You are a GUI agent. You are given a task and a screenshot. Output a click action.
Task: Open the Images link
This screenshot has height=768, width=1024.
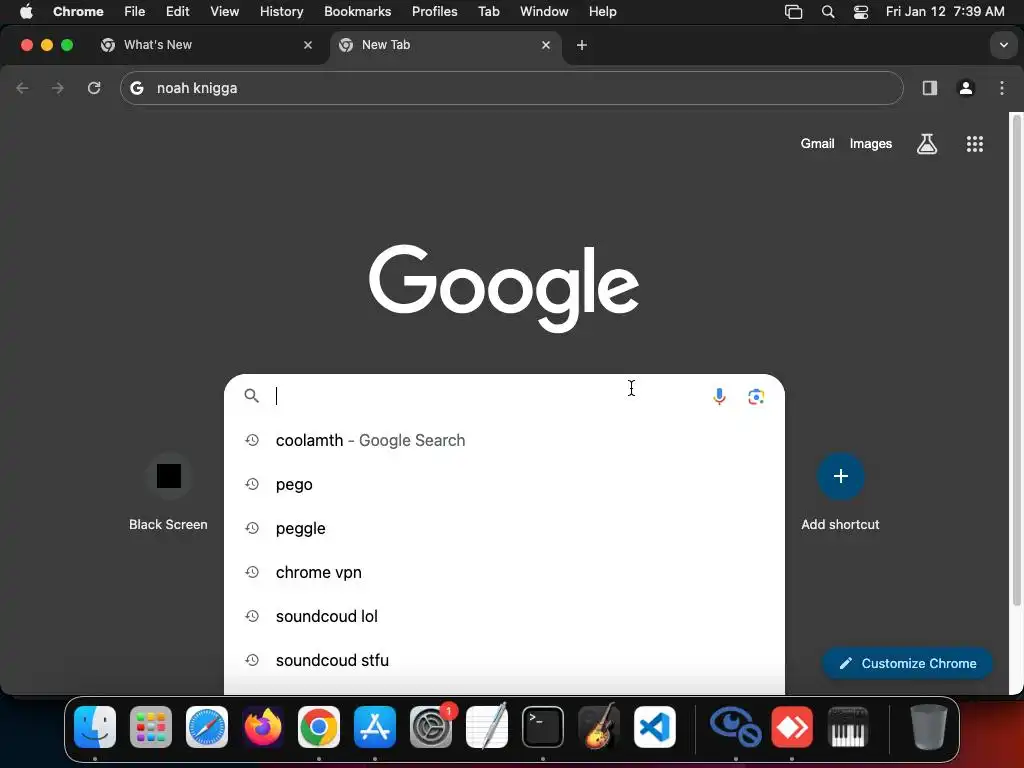(x=871, y=144)
